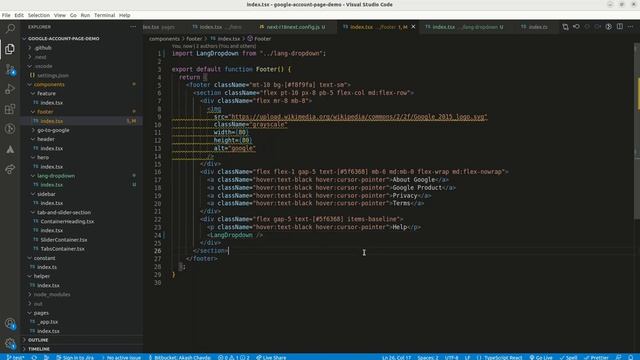Click Prettier status bar item
This screenshot has height=360, width=640.
pyautogui.click(x=596, y=357)
